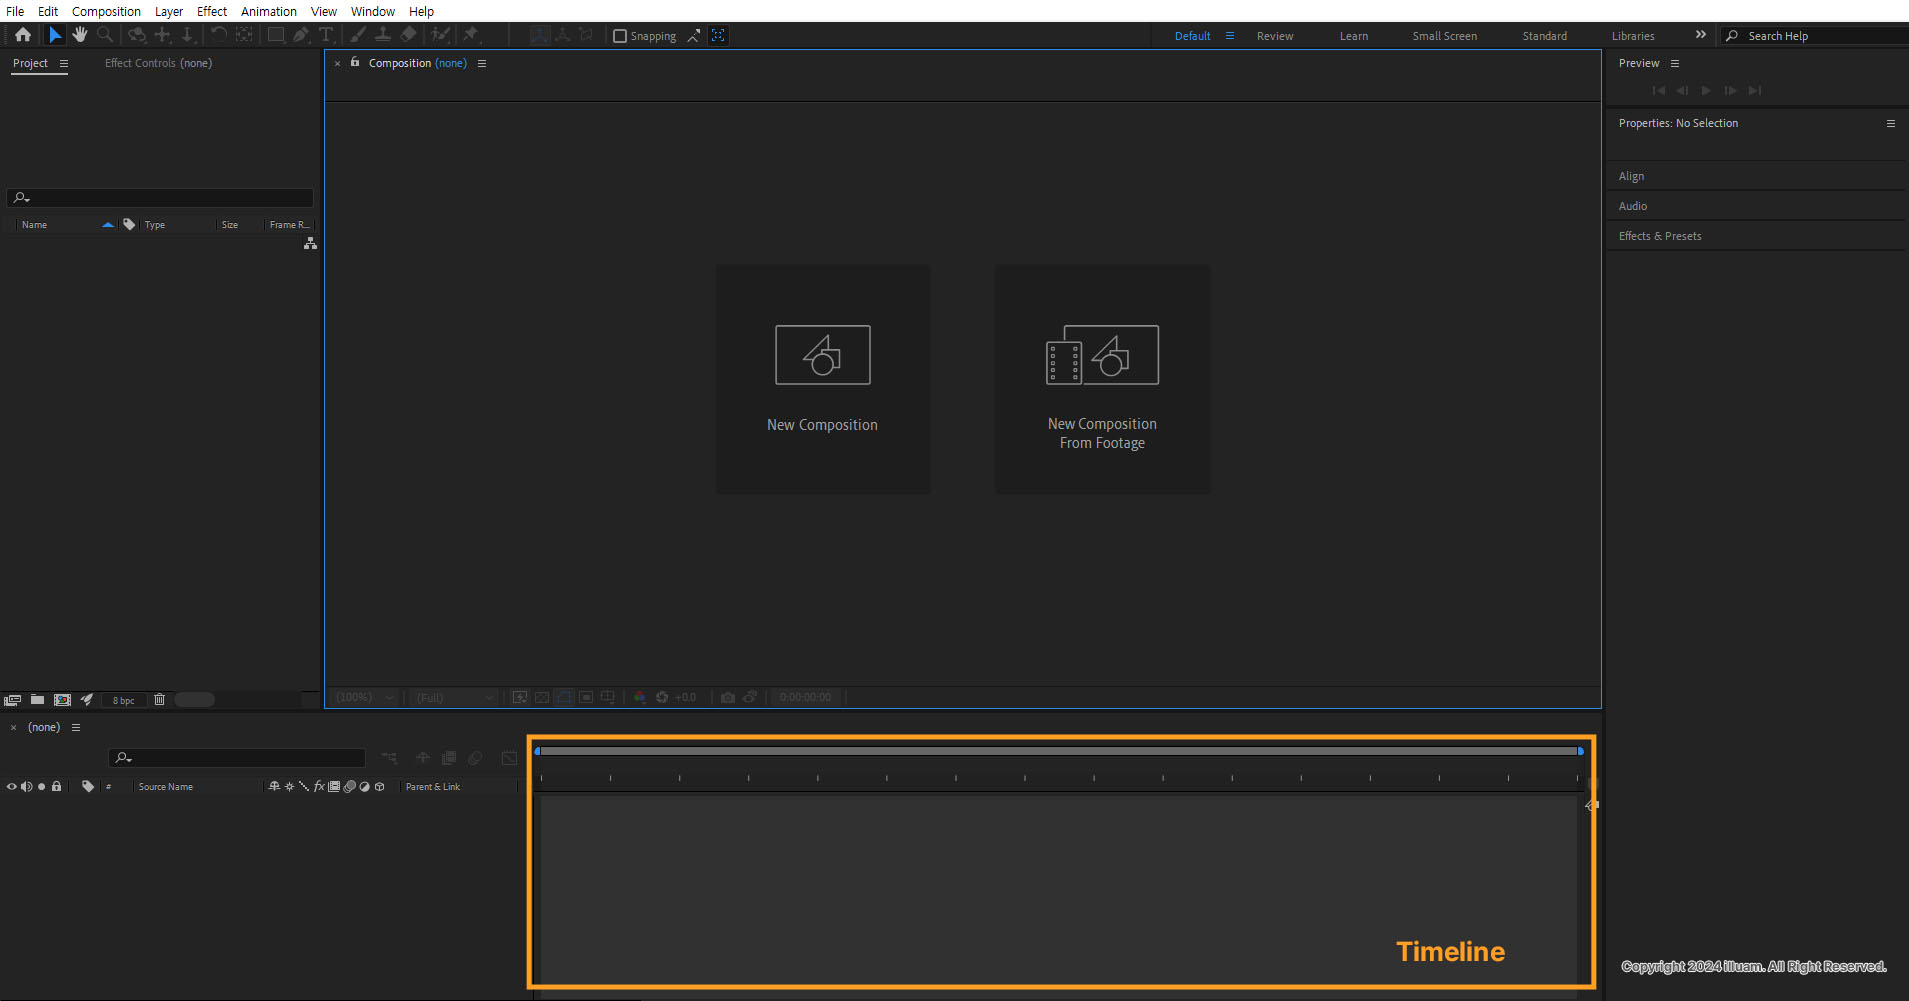Click New Composition From Footage
Screen dimensions: 1909x1001
pos(1102,379)
